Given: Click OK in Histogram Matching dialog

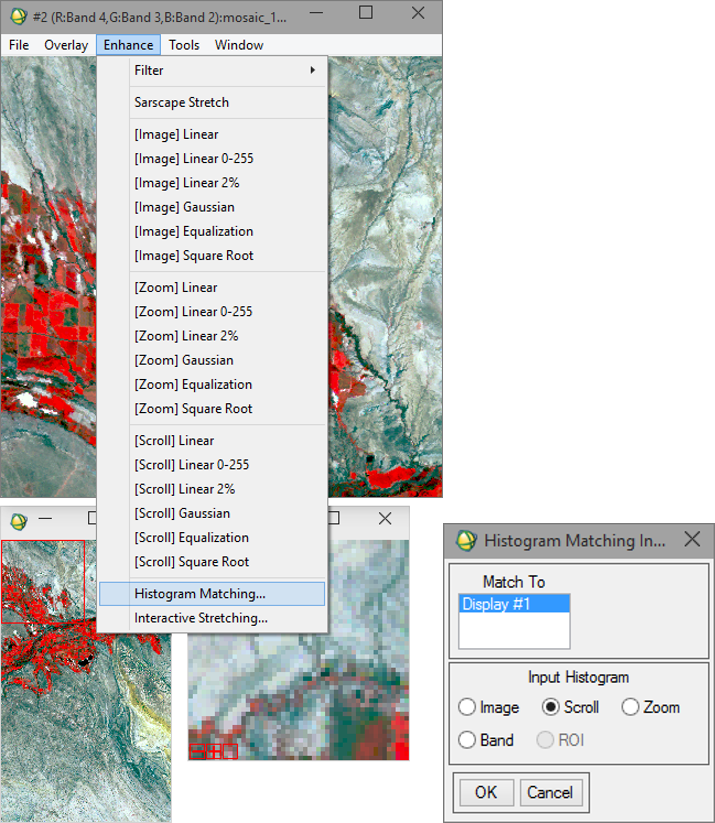Looking at the screenshot, I should click(486, 792).
